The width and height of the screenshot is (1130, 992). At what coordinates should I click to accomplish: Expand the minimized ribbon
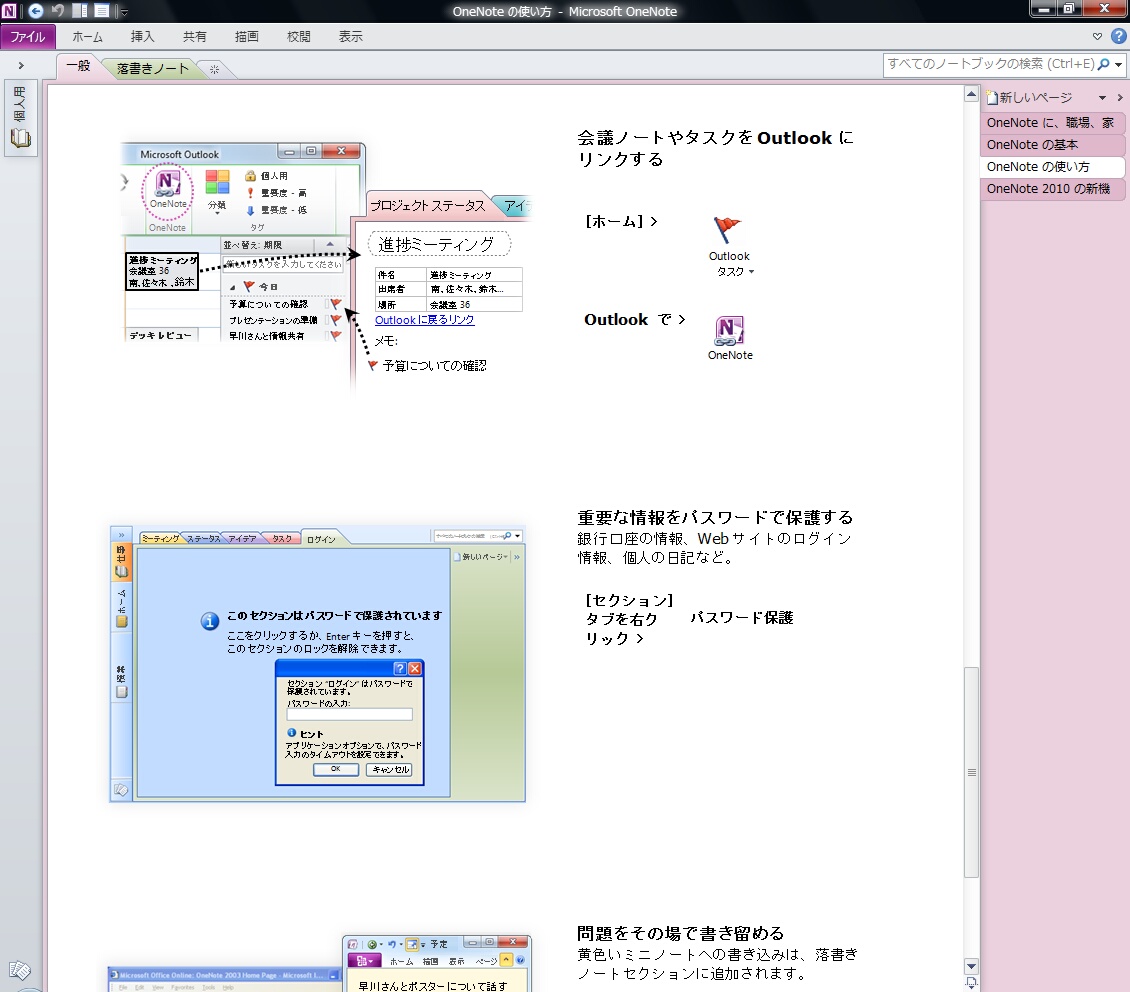(1097, 36)
